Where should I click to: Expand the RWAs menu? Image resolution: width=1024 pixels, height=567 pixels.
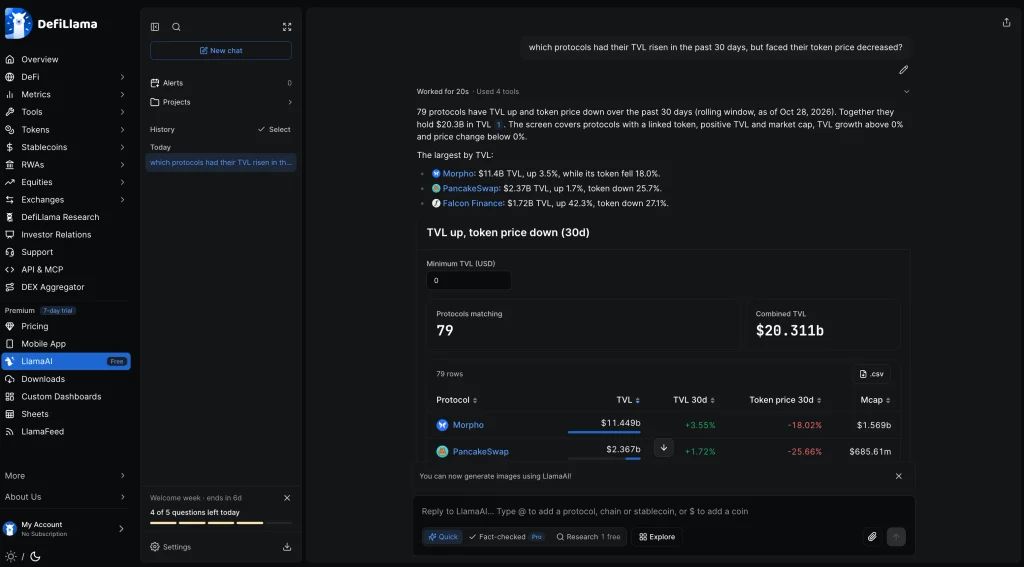[65, 165]
